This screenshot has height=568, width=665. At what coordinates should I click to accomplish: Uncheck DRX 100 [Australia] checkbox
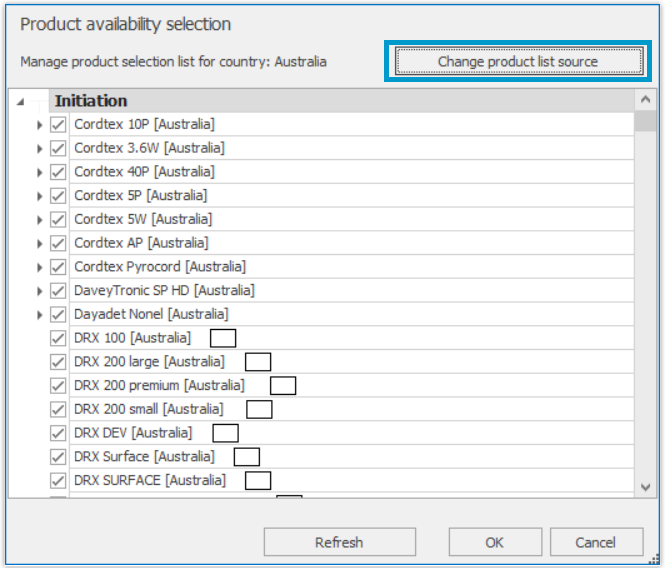[58, 339]
